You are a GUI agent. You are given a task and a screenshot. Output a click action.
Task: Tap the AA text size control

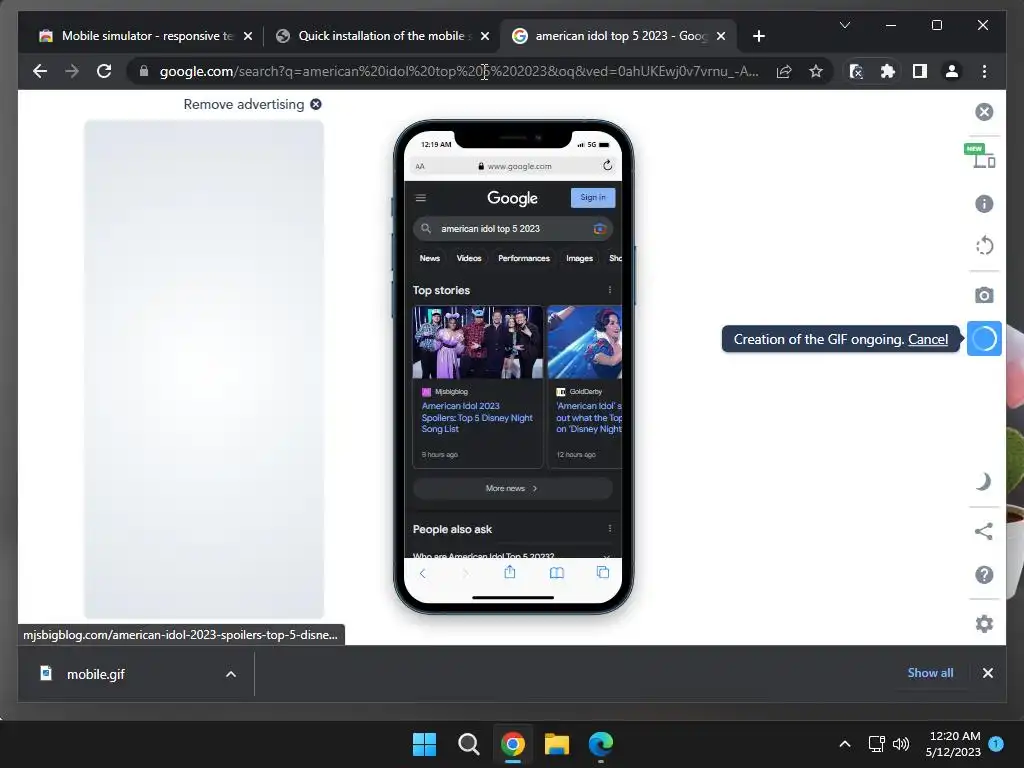pos(420,167)
